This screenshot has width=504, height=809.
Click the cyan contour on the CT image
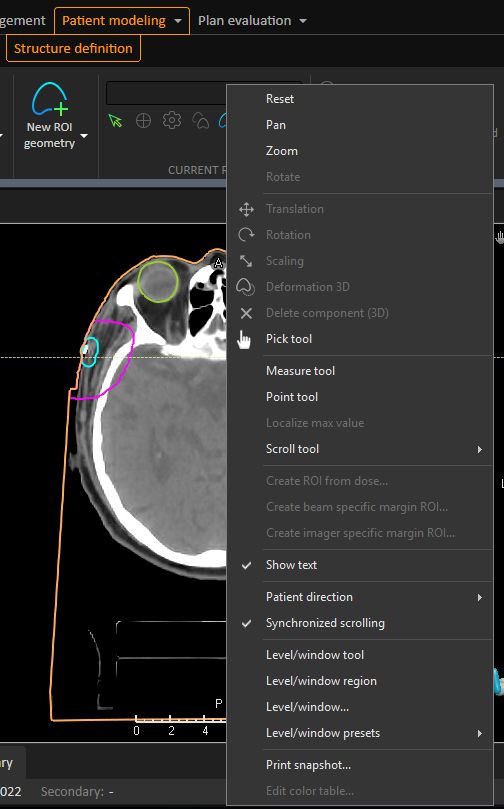pyautogui.click(x=90, y=352)
